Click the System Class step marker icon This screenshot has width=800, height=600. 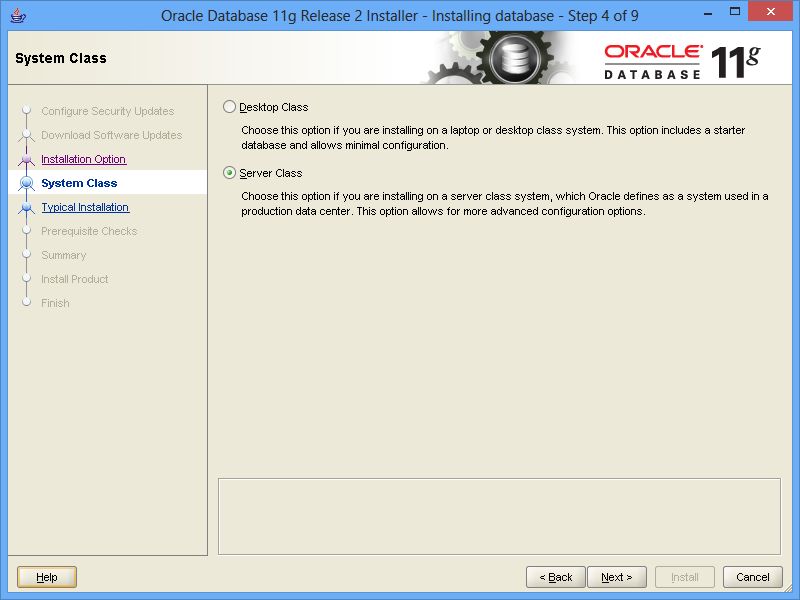(x=27, y=183)
